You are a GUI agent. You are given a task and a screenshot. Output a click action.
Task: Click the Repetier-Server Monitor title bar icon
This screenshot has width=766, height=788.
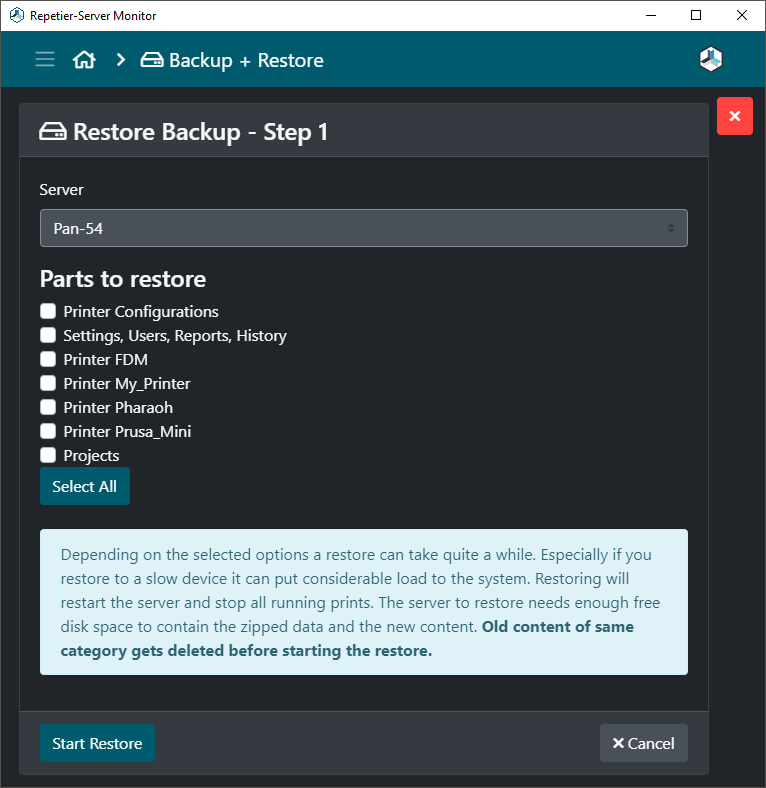pyautogui.click(x=17, y=16)
